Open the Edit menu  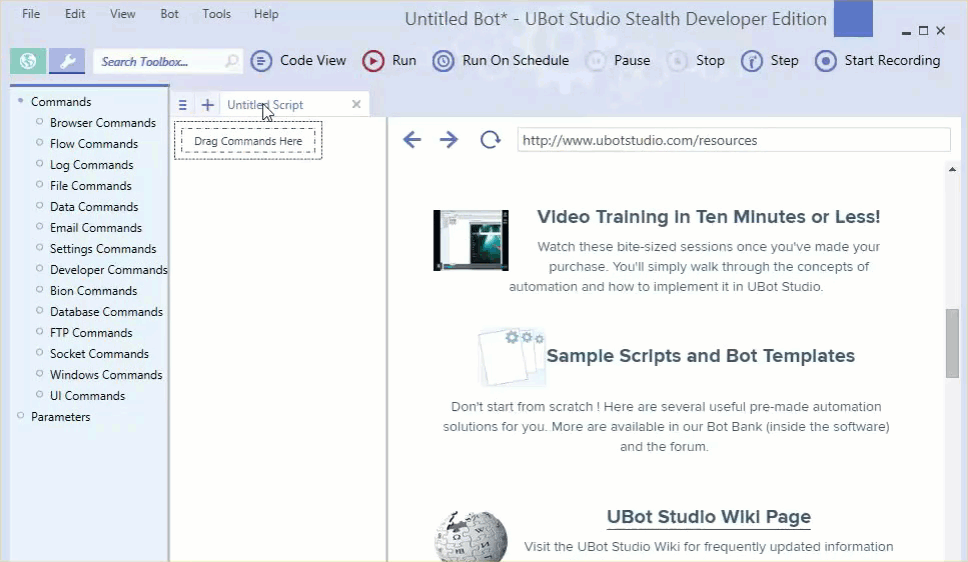[x=75, y=14]
